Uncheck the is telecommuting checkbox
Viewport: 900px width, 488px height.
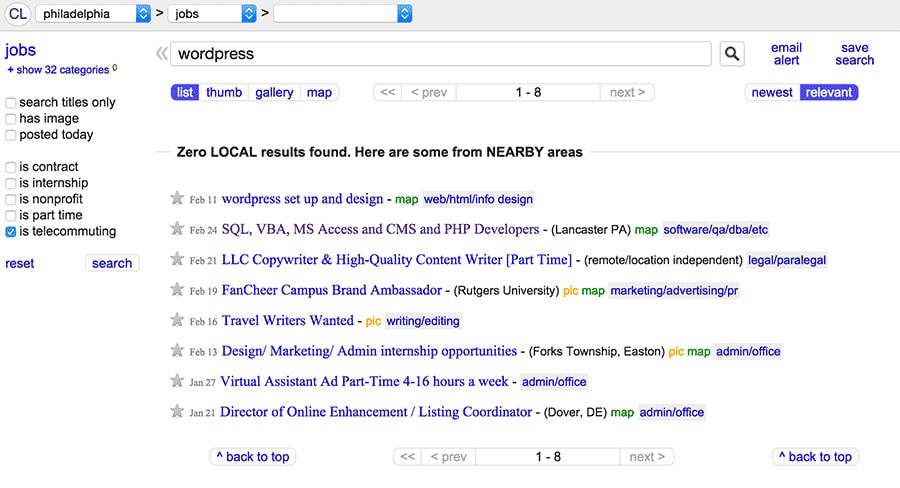pos(10,231)
